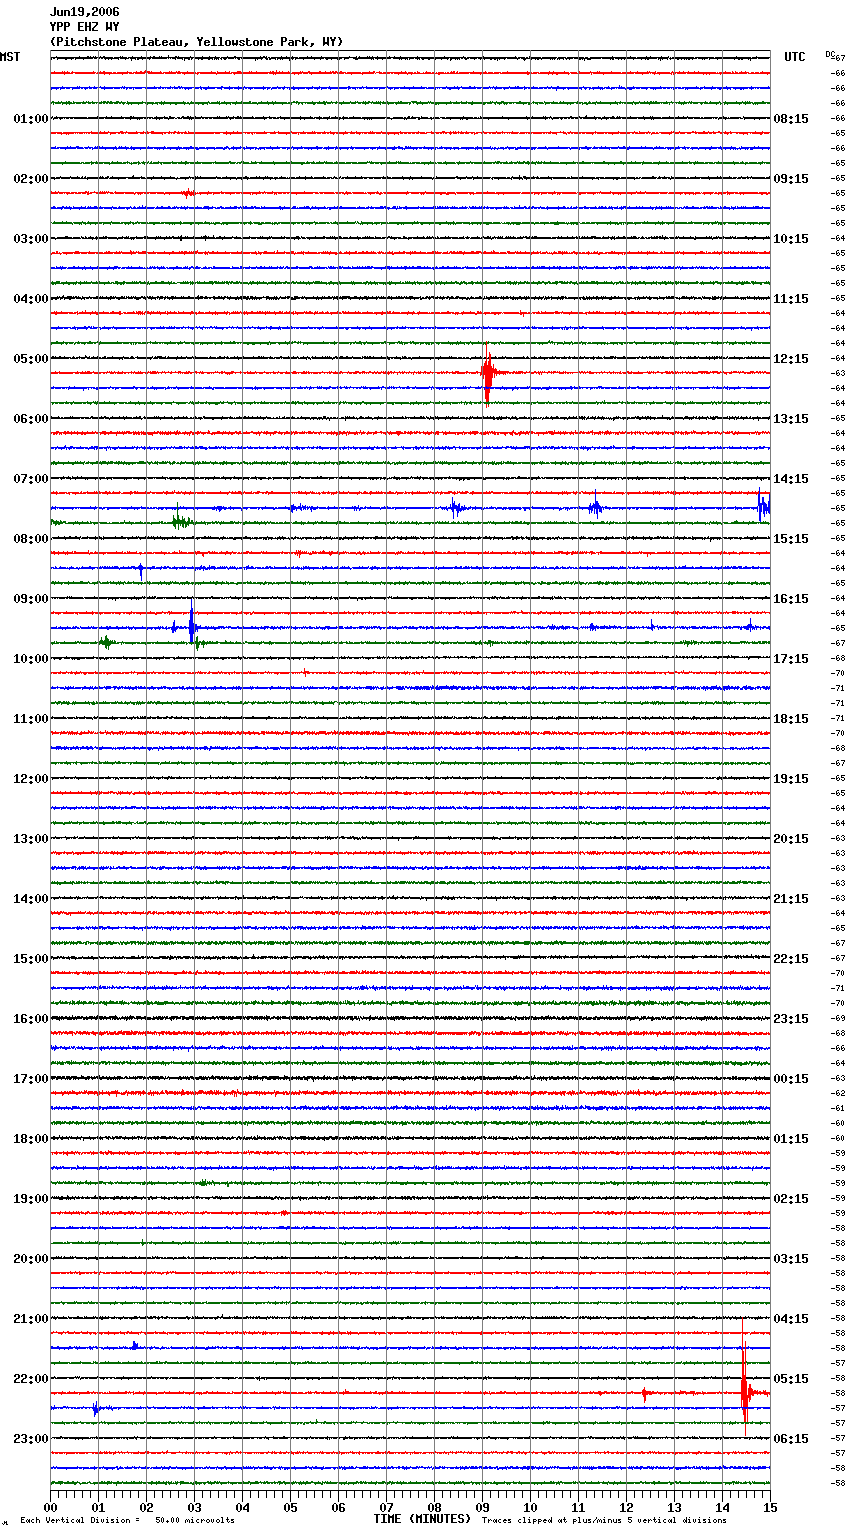Select the 19:15 UTC time label
850x1534 pixels.
[791, 779]
